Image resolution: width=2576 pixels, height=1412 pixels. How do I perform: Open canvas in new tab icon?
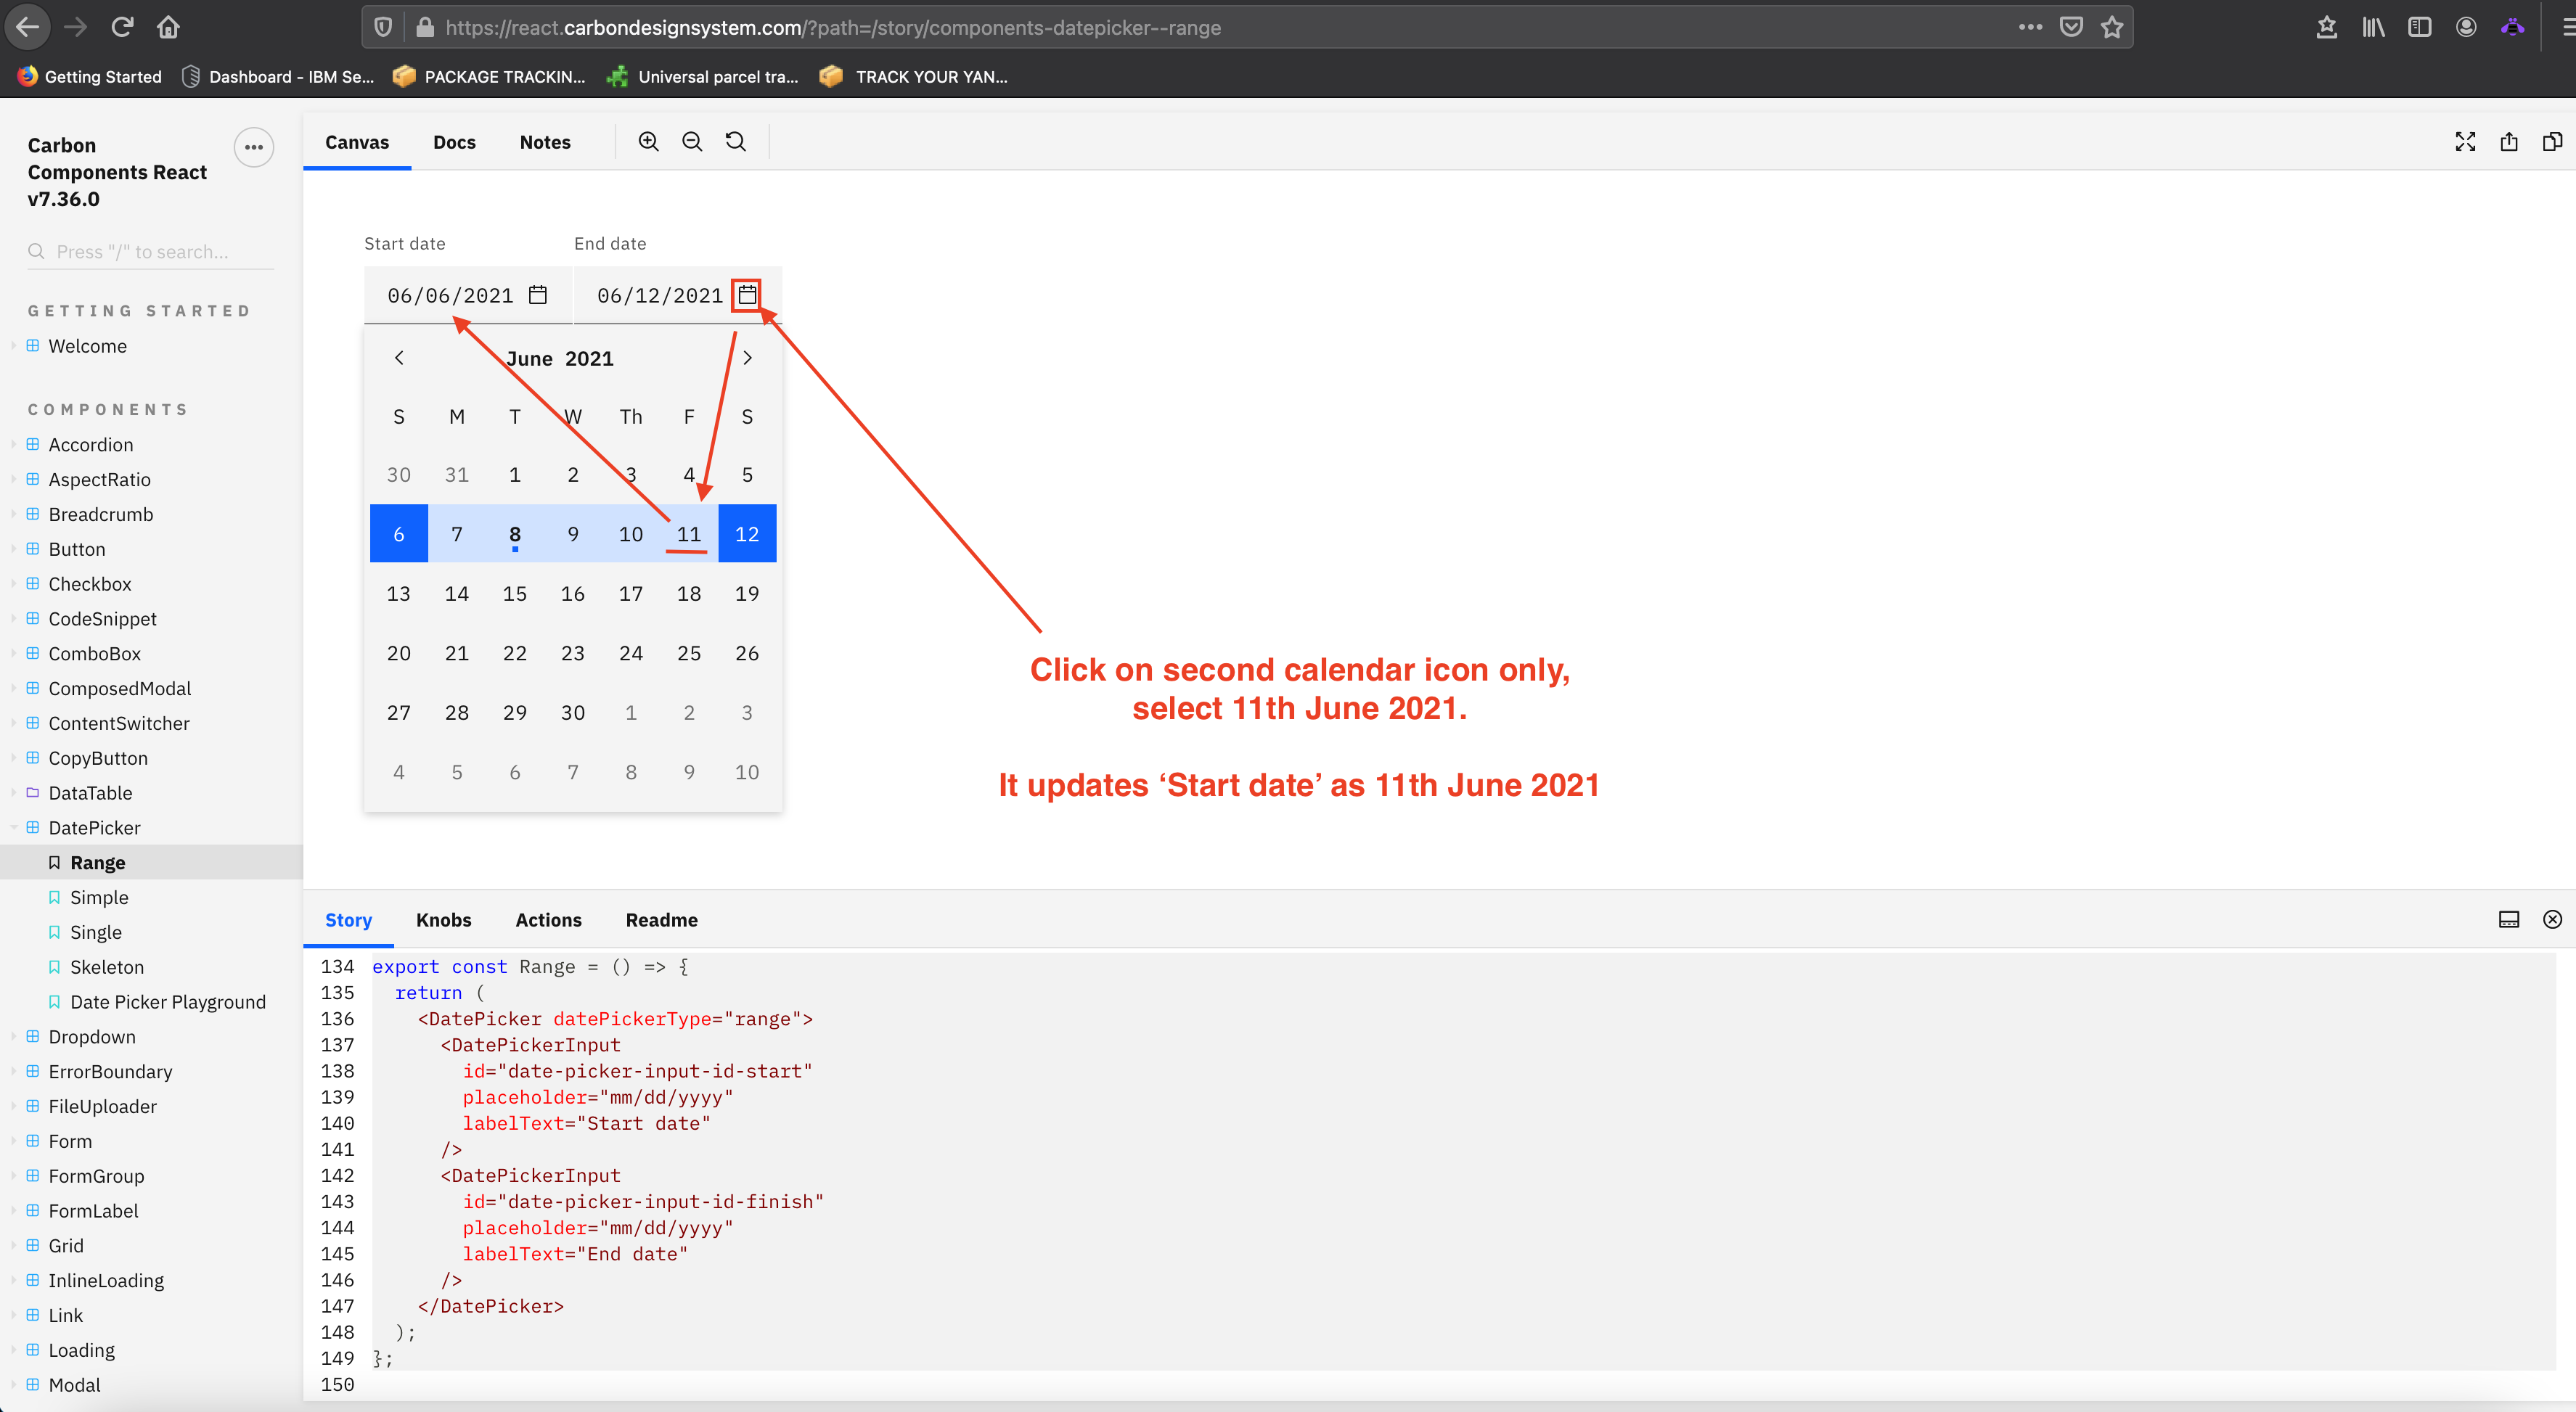(x=2509, y=142)
